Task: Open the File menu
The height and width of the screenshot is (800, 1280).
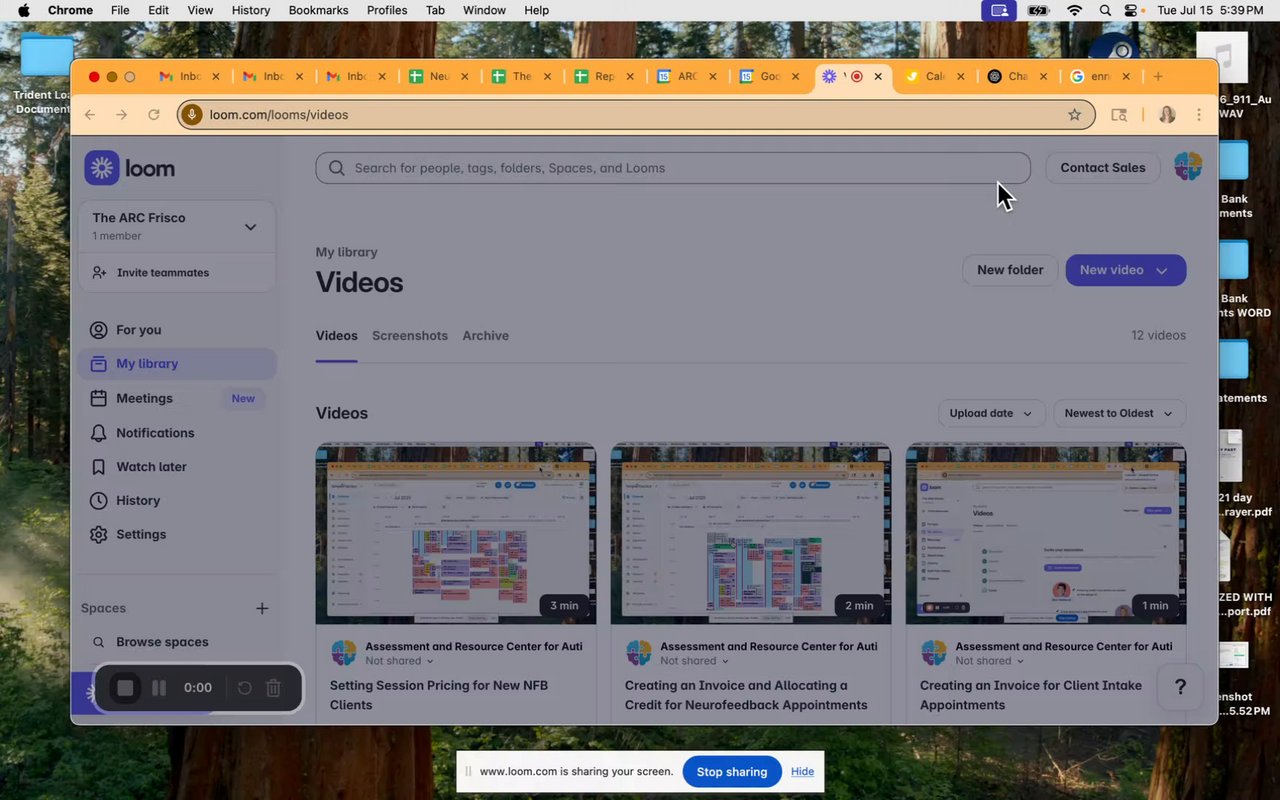Action: click(120, 10)
